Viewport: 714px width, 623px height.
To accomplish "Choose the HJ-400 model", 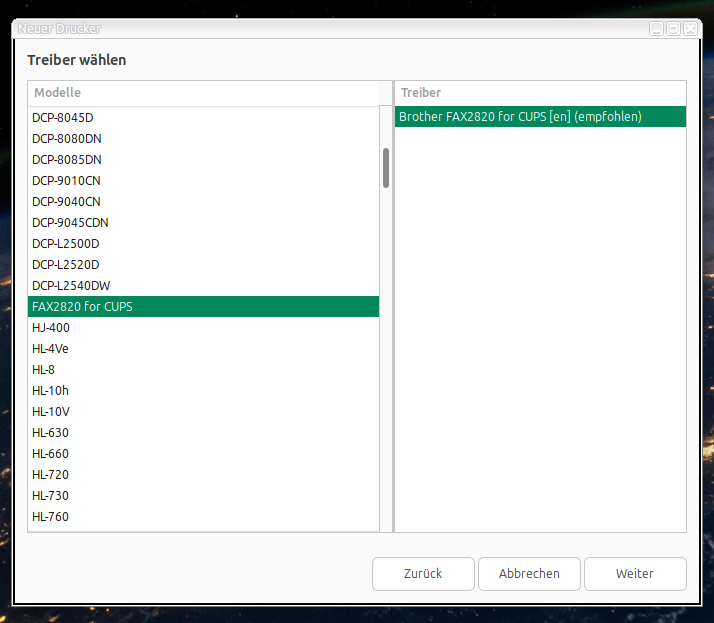I will pyautogui.click(x=203, y=327).
